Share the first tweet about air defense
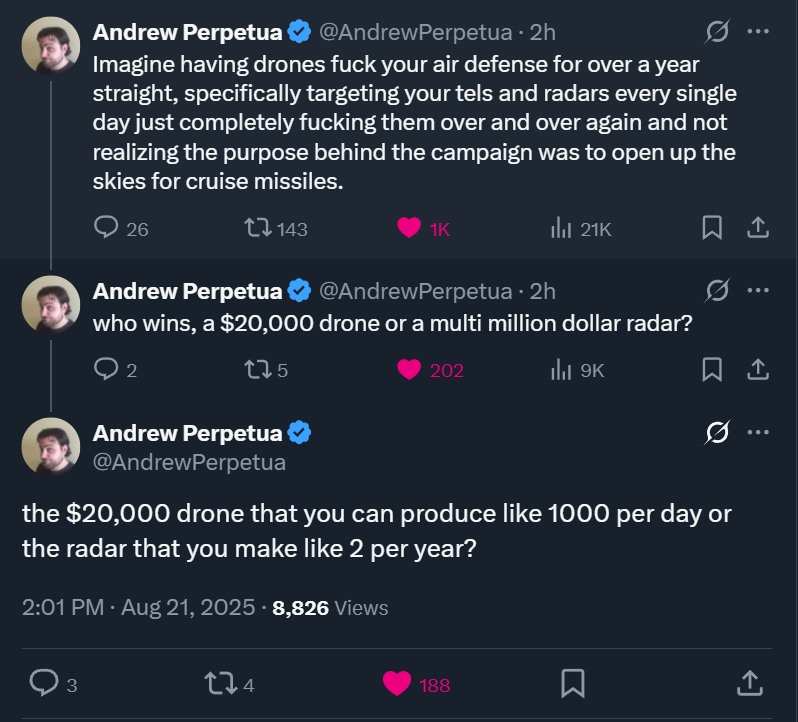This screenshot has height=722, width=798. (x=757, y=228)
